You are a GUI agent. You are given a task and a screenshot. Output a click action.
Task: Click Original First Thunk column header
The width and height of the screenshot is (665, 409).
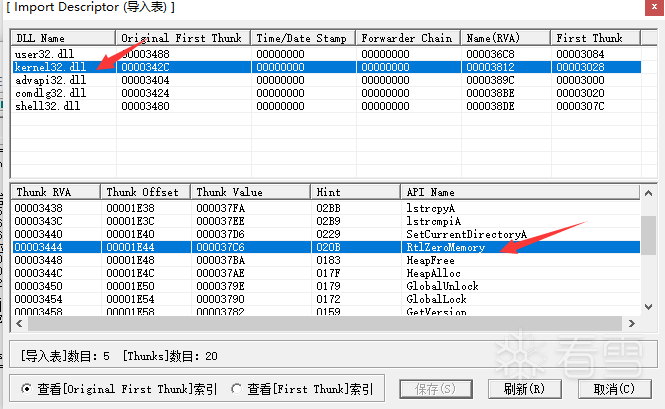pyautogui.click(x=183, y=38)
